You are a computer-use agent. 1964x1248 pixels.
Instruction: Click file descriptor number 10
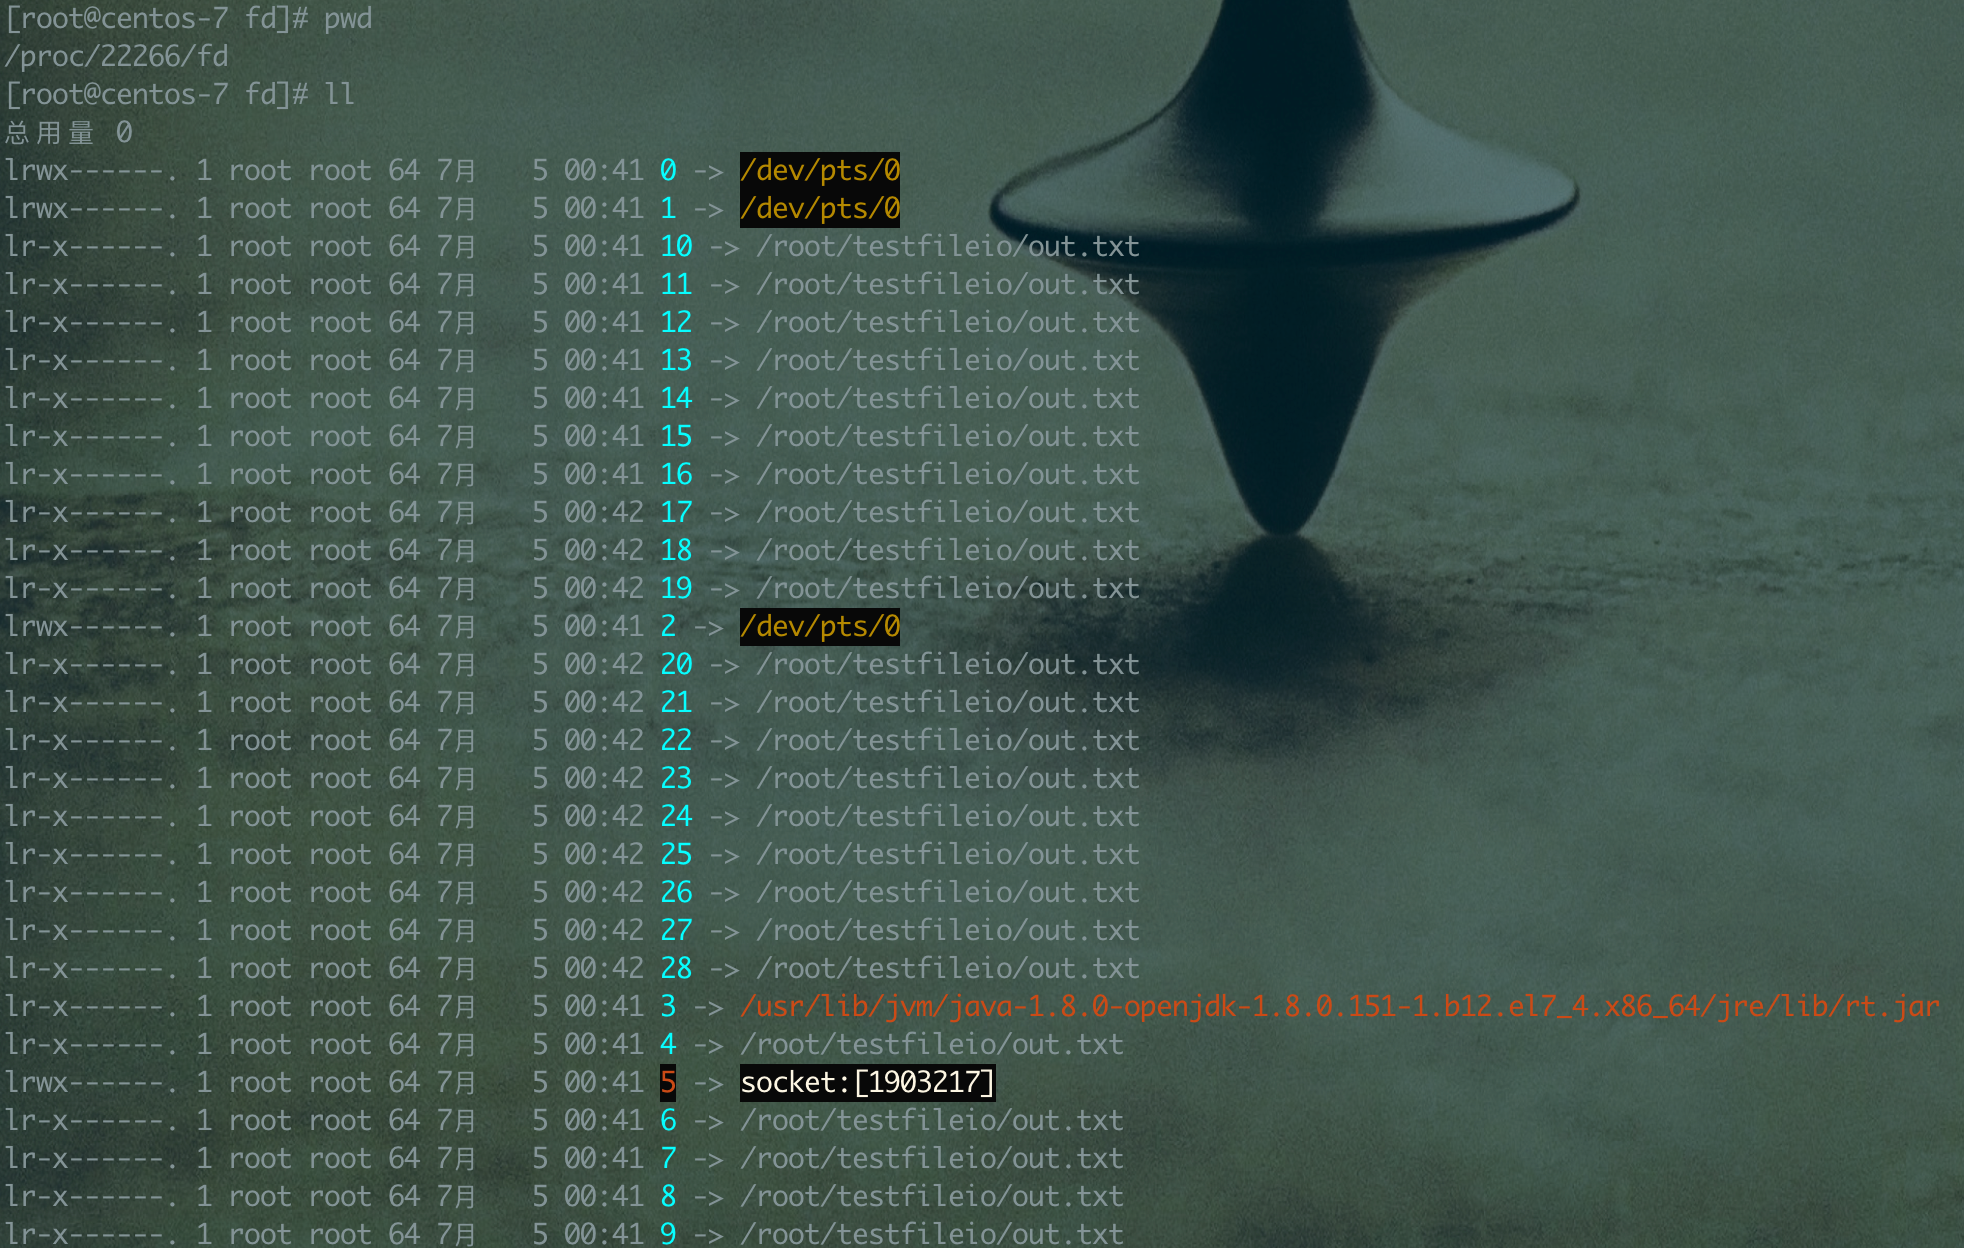[x=676, y=246]
